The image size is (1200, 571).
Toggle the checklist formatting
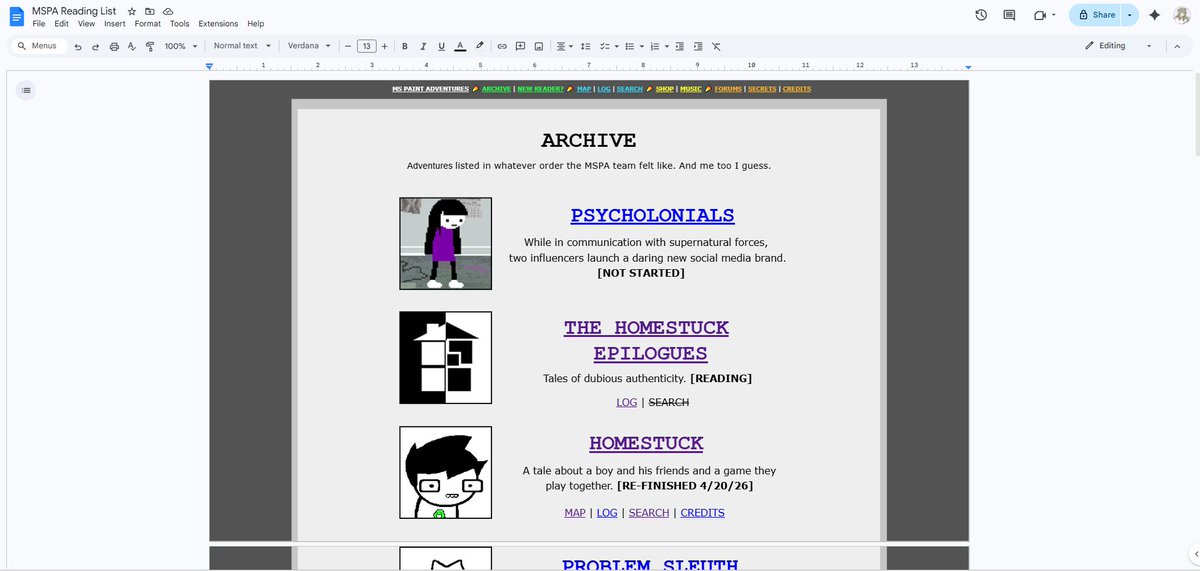pyautogui.click(x=605, y=46)
